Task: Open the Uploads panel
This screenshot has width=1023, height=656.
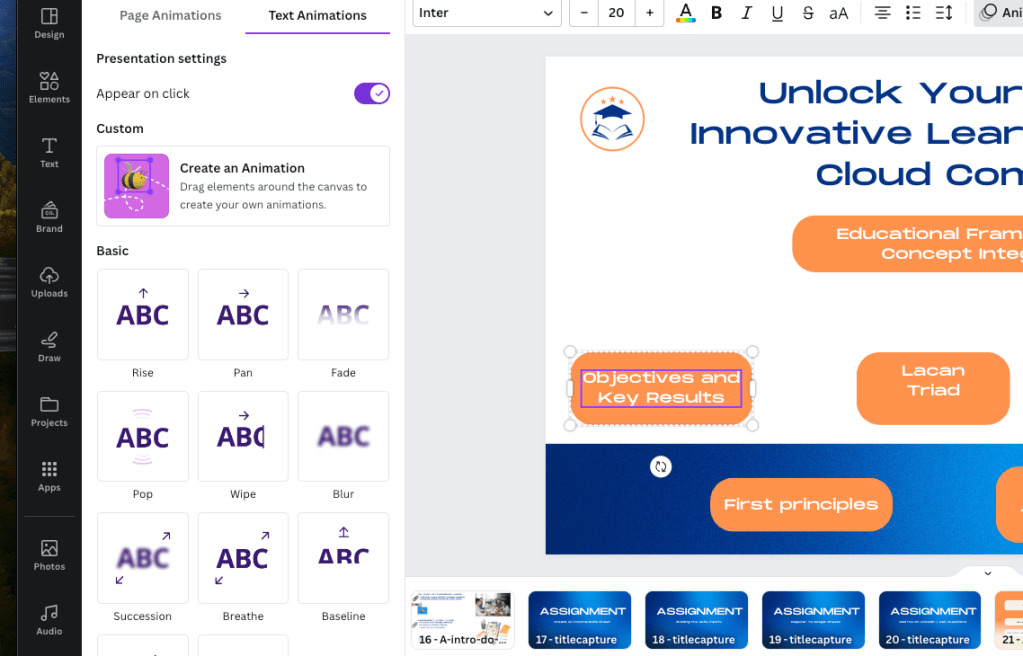Action: coord(49,282)
